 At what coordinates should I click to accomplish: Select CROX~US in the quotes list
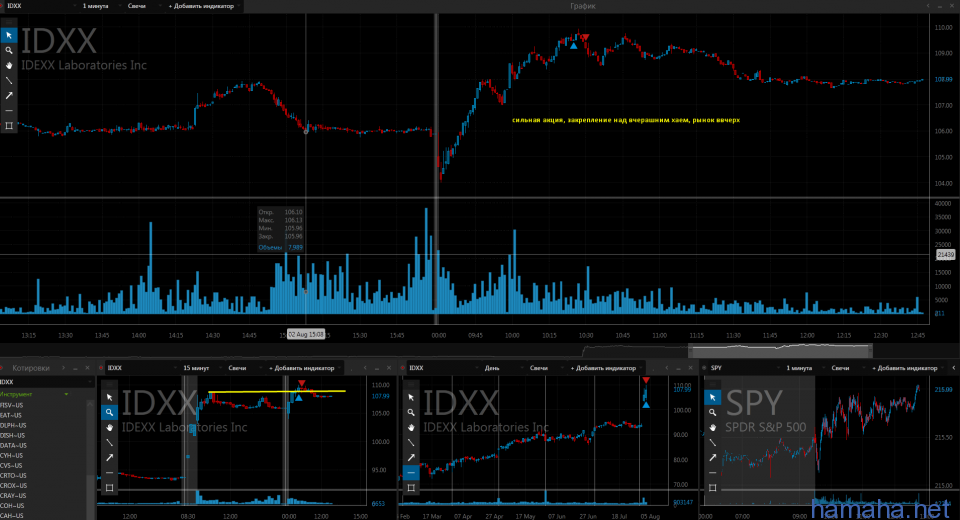coord(13,486)
